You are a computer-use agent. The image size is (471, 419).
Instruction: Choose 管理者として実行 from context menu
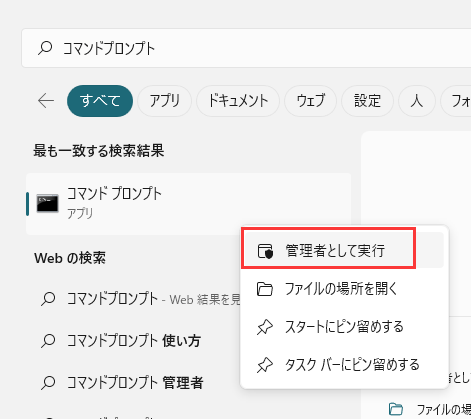click(344, 250)
